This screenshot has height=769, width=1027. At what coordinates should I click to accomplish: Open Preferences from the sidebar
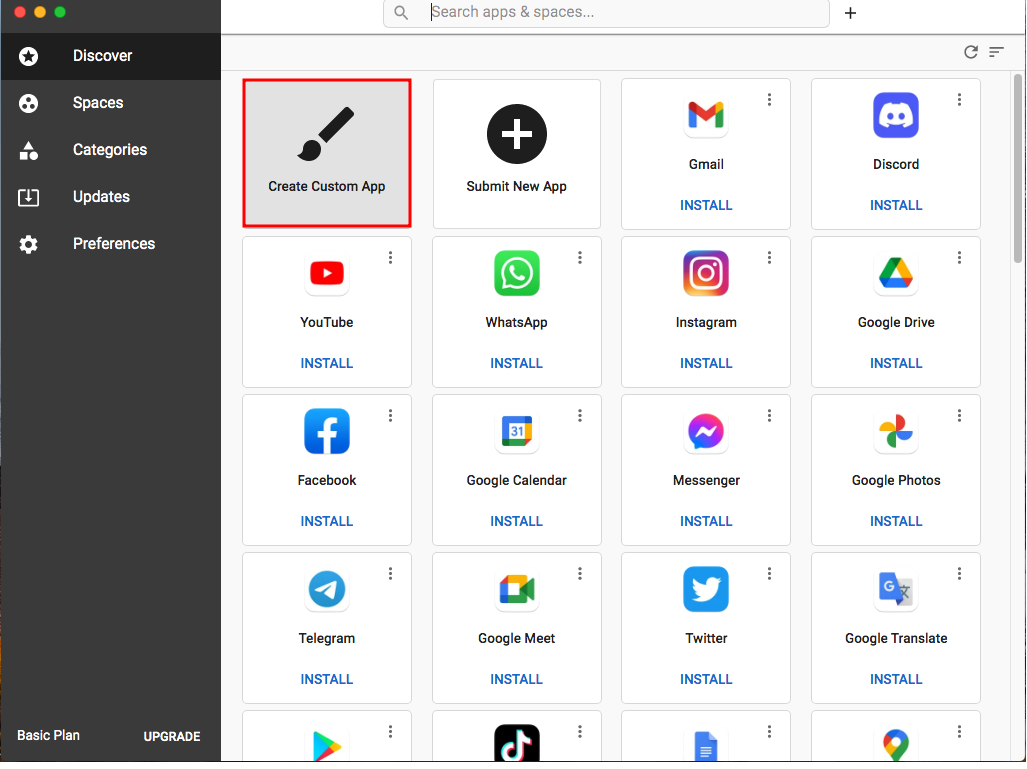pos(113,244)
